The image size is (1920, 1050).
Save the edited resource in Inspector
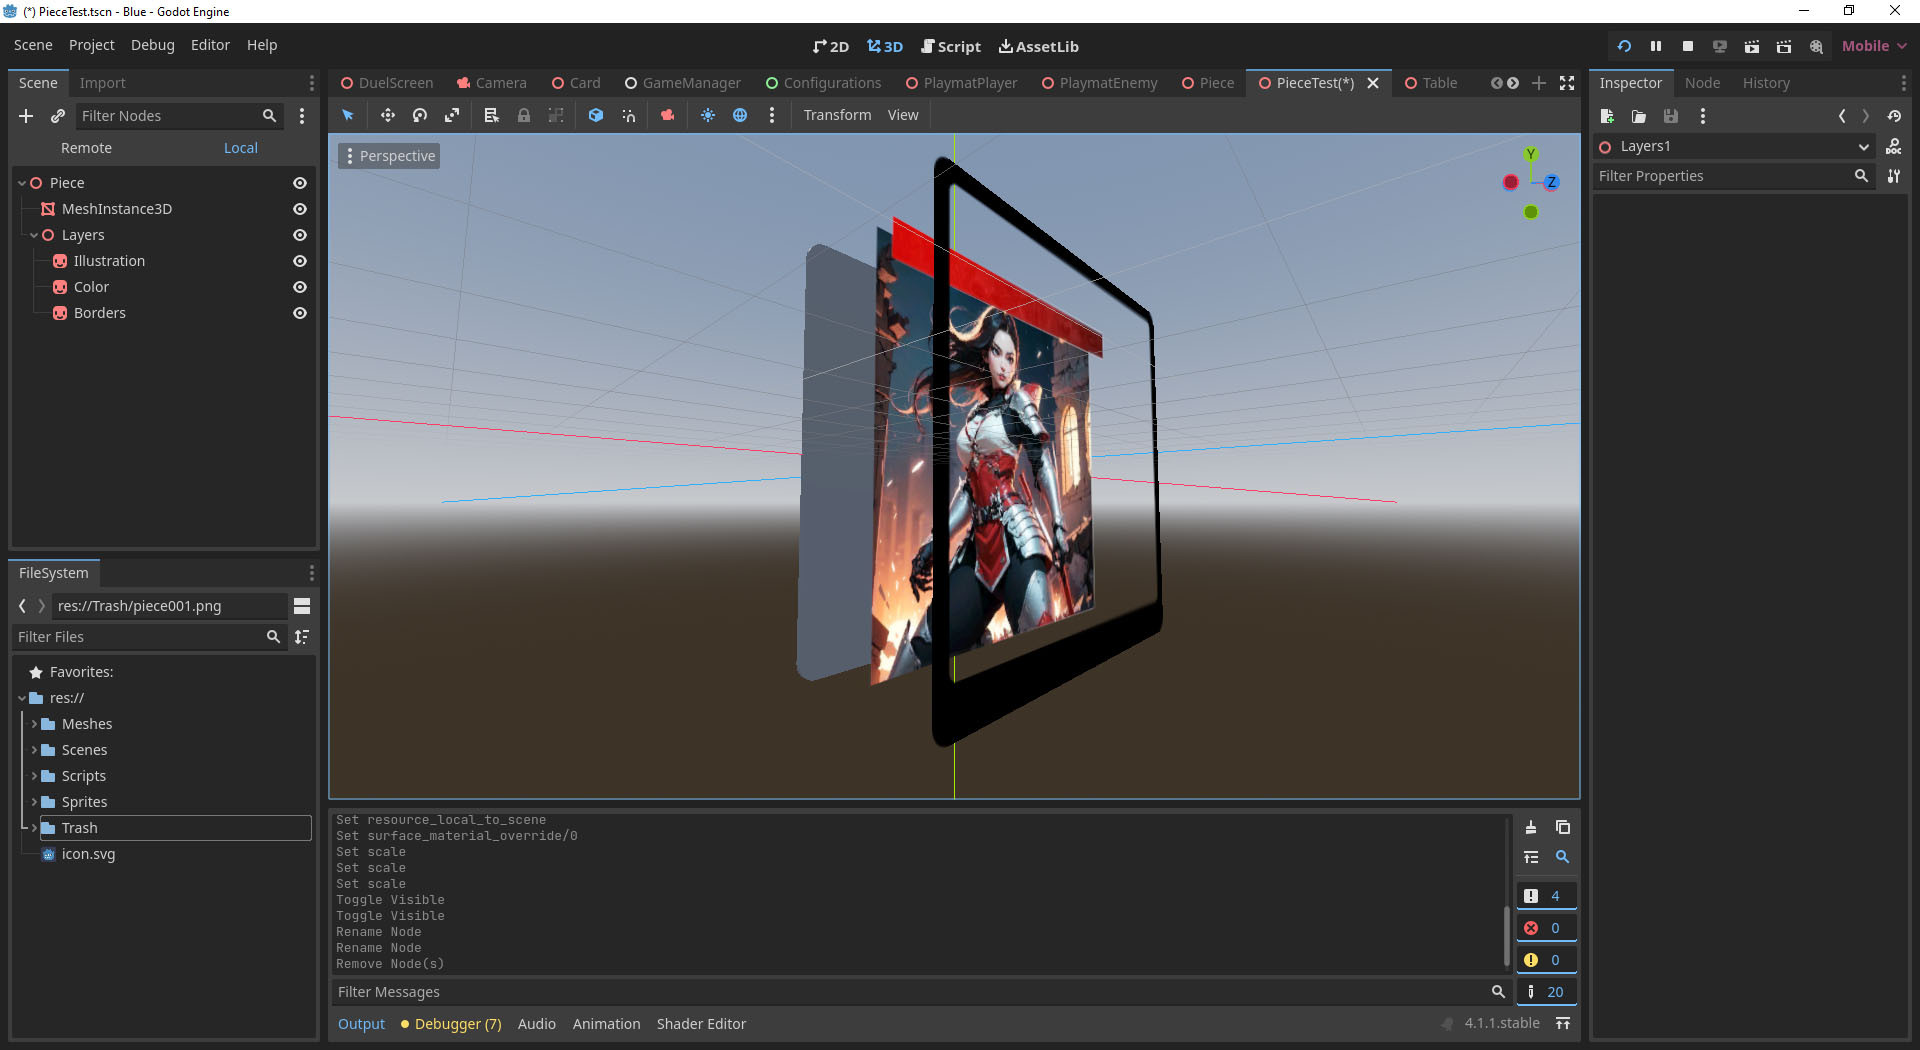click(1671, 116)
